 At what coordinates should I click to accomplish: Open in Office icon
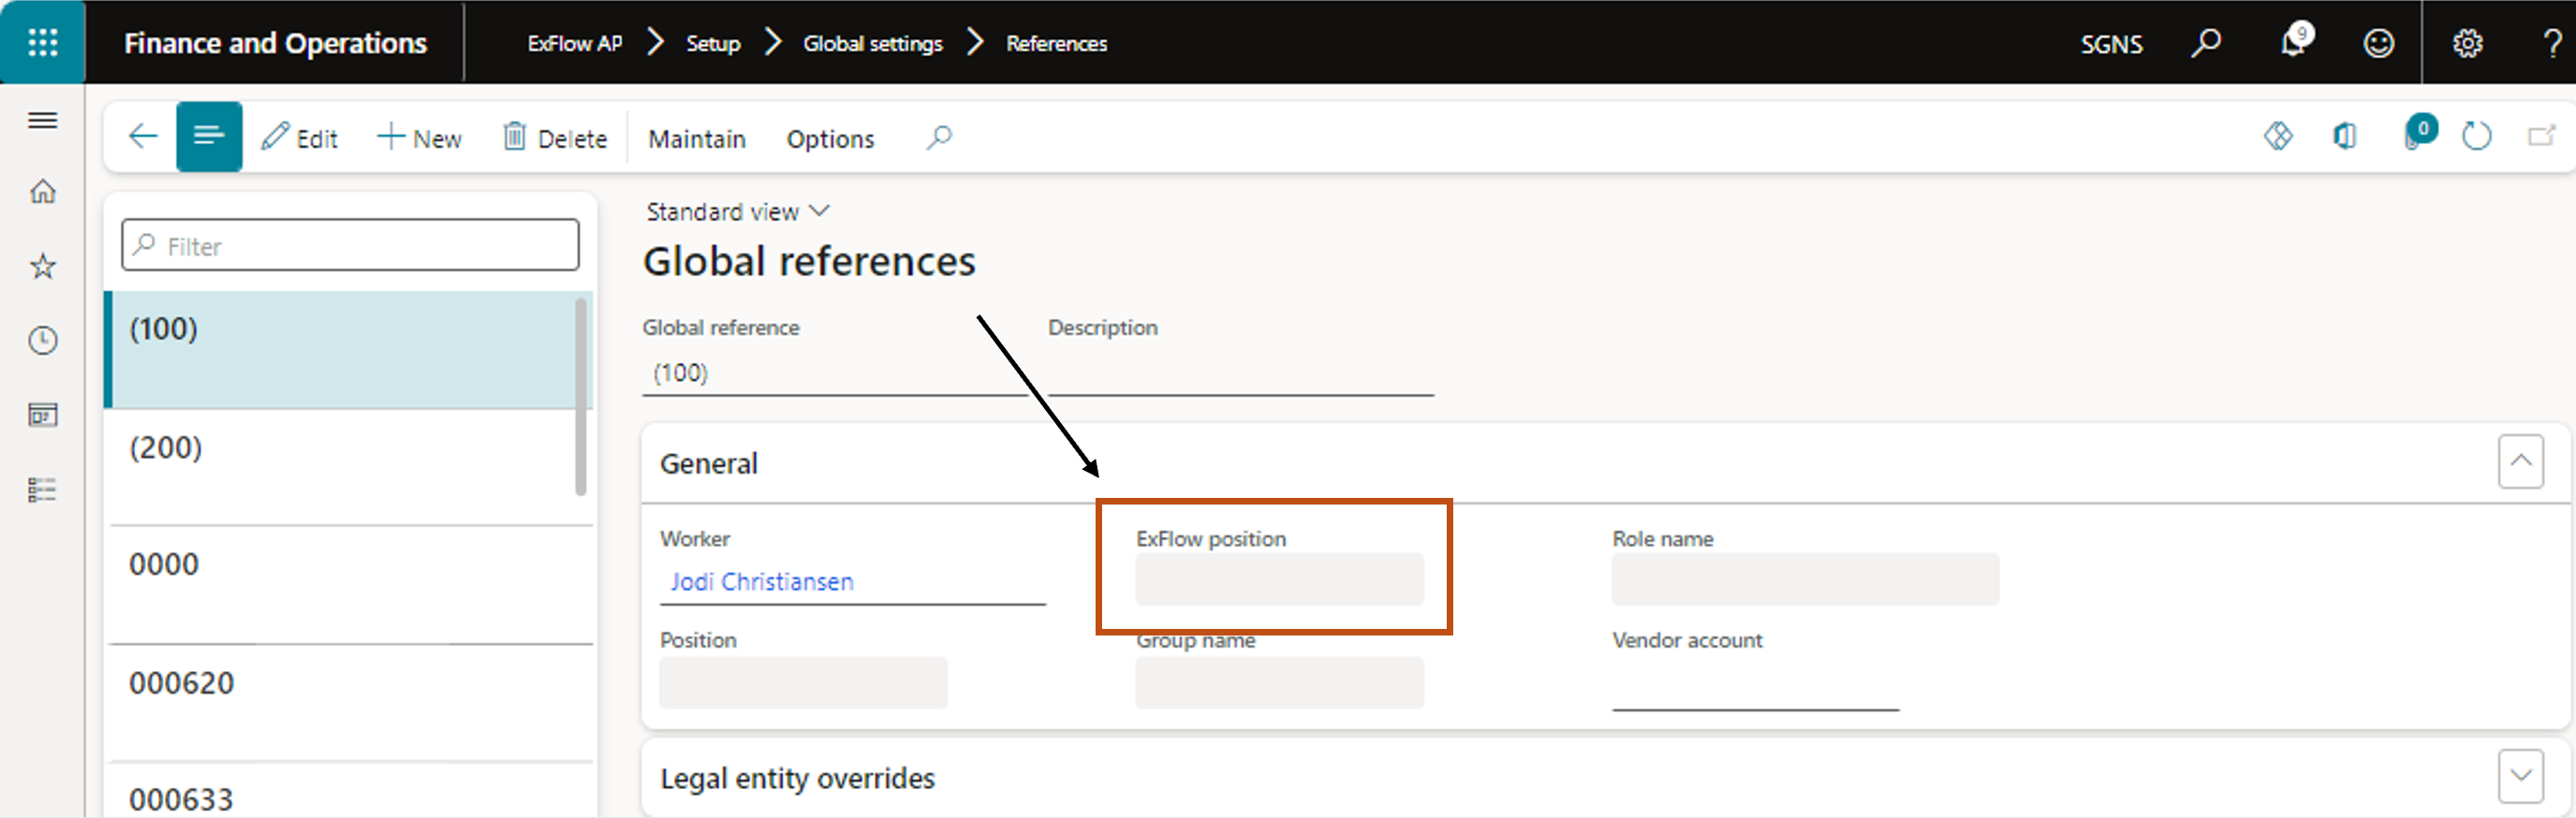(2344, 135)
